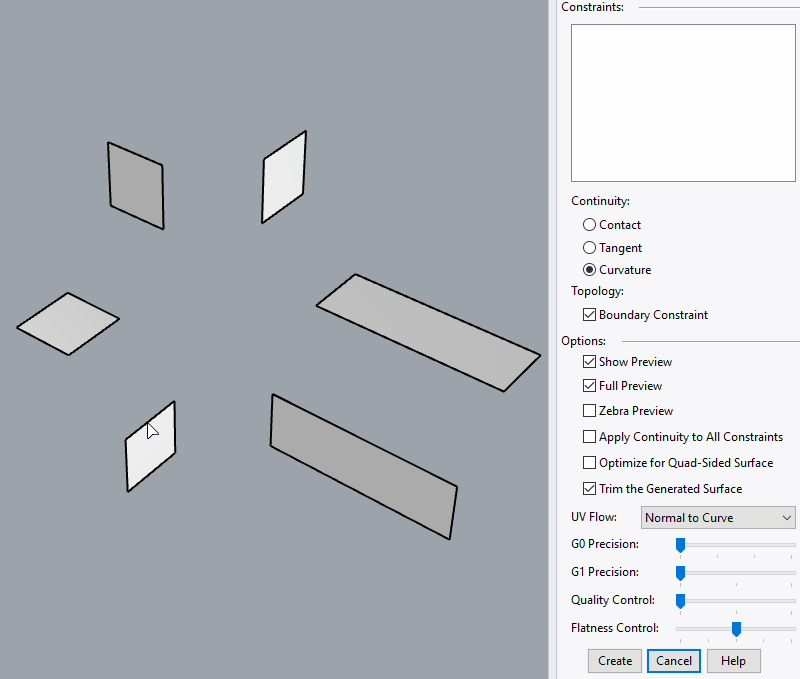Screen dimensions: 800x679
Task: Click inside the empty Constraints list box
Action: (683, 103)
